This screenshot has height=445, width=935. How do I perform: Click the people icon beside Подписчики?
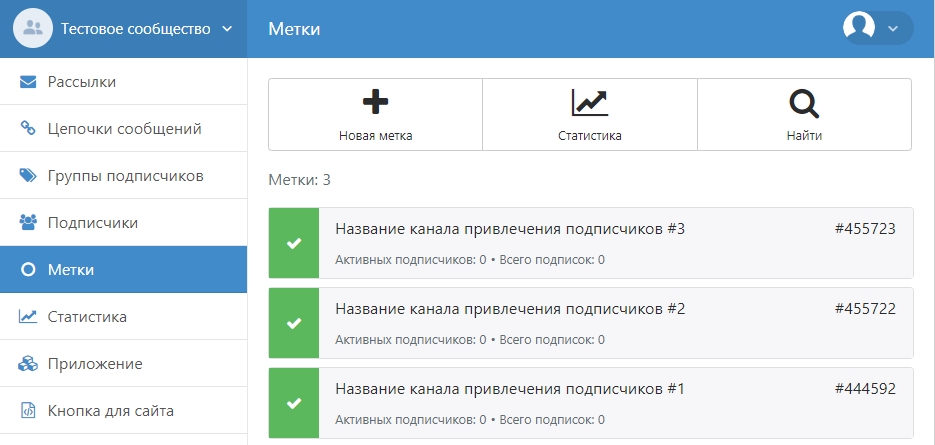click(28, 223)
